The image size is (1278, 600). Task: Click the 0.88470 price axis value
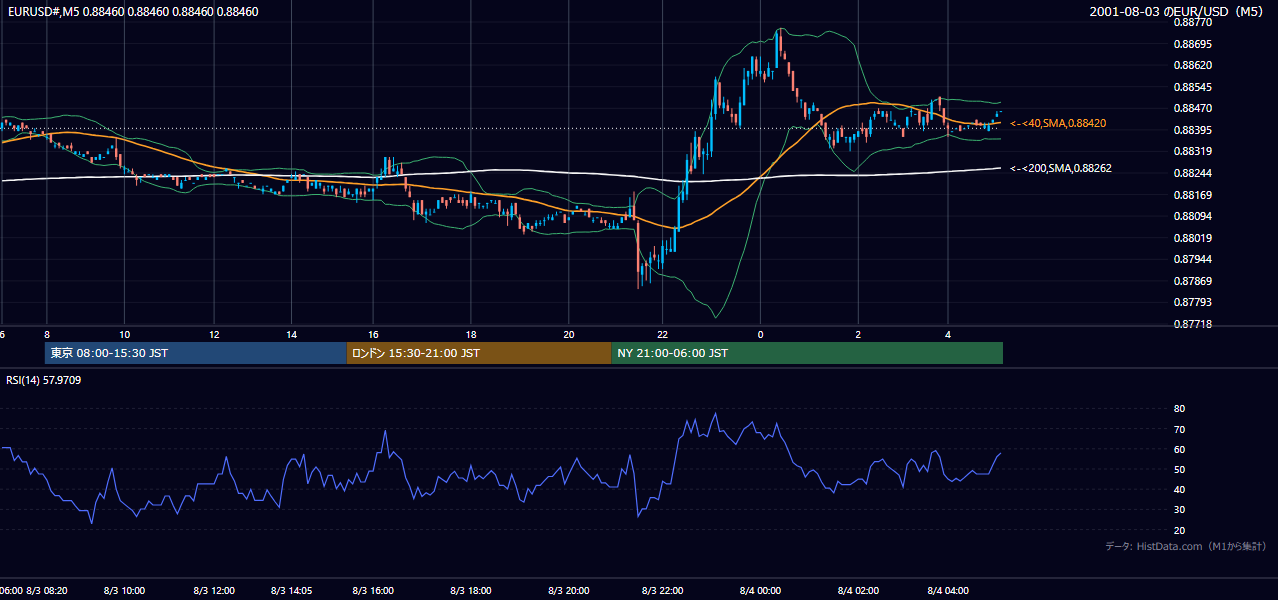coord(1193,108)
